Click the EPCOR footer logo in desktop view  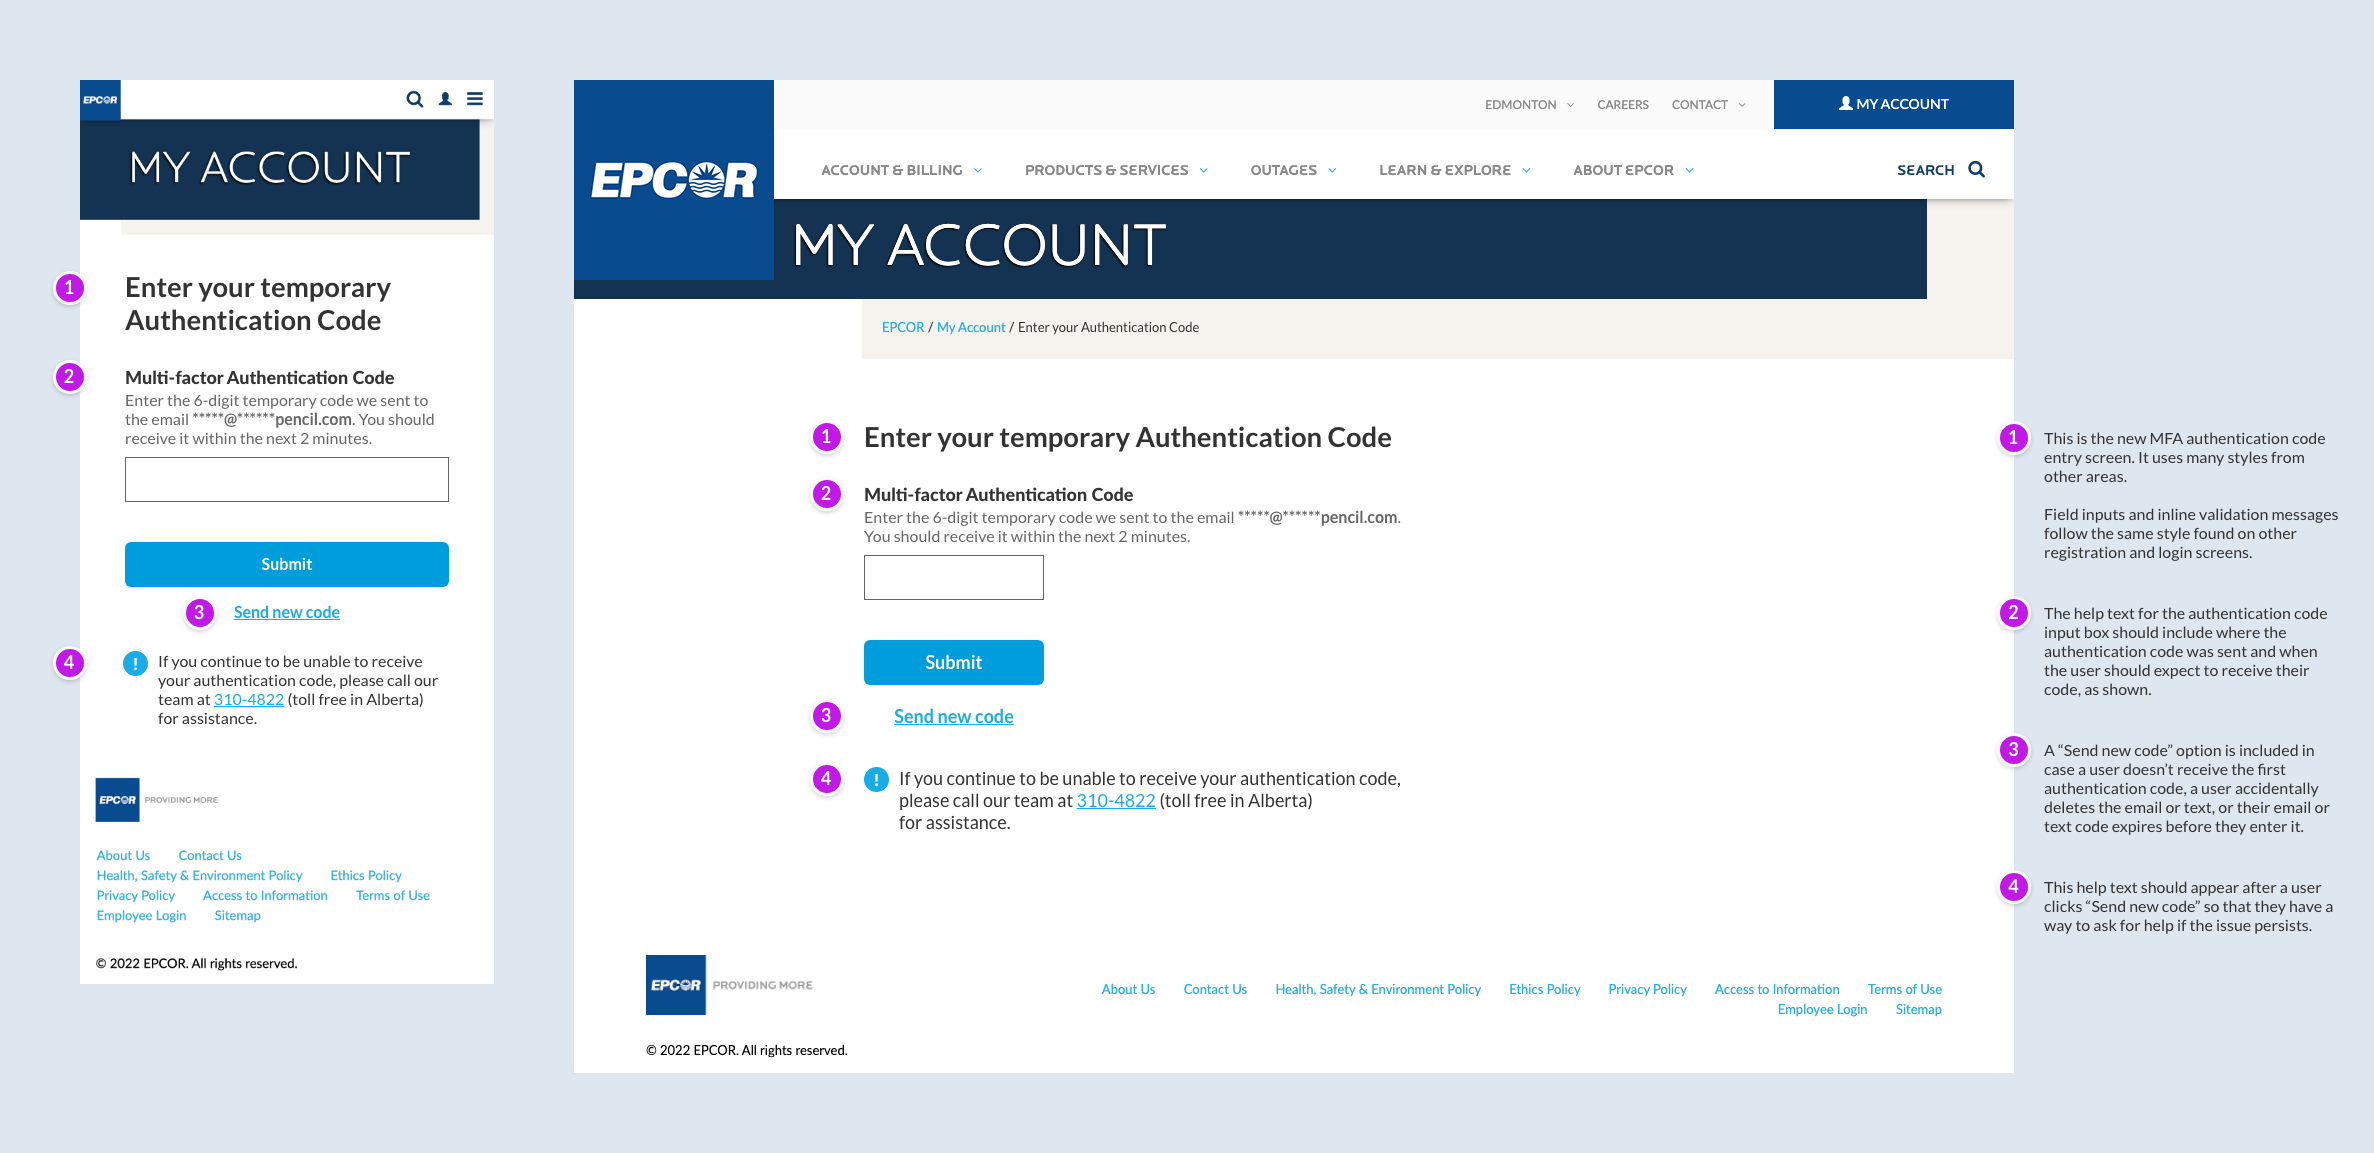676,985
